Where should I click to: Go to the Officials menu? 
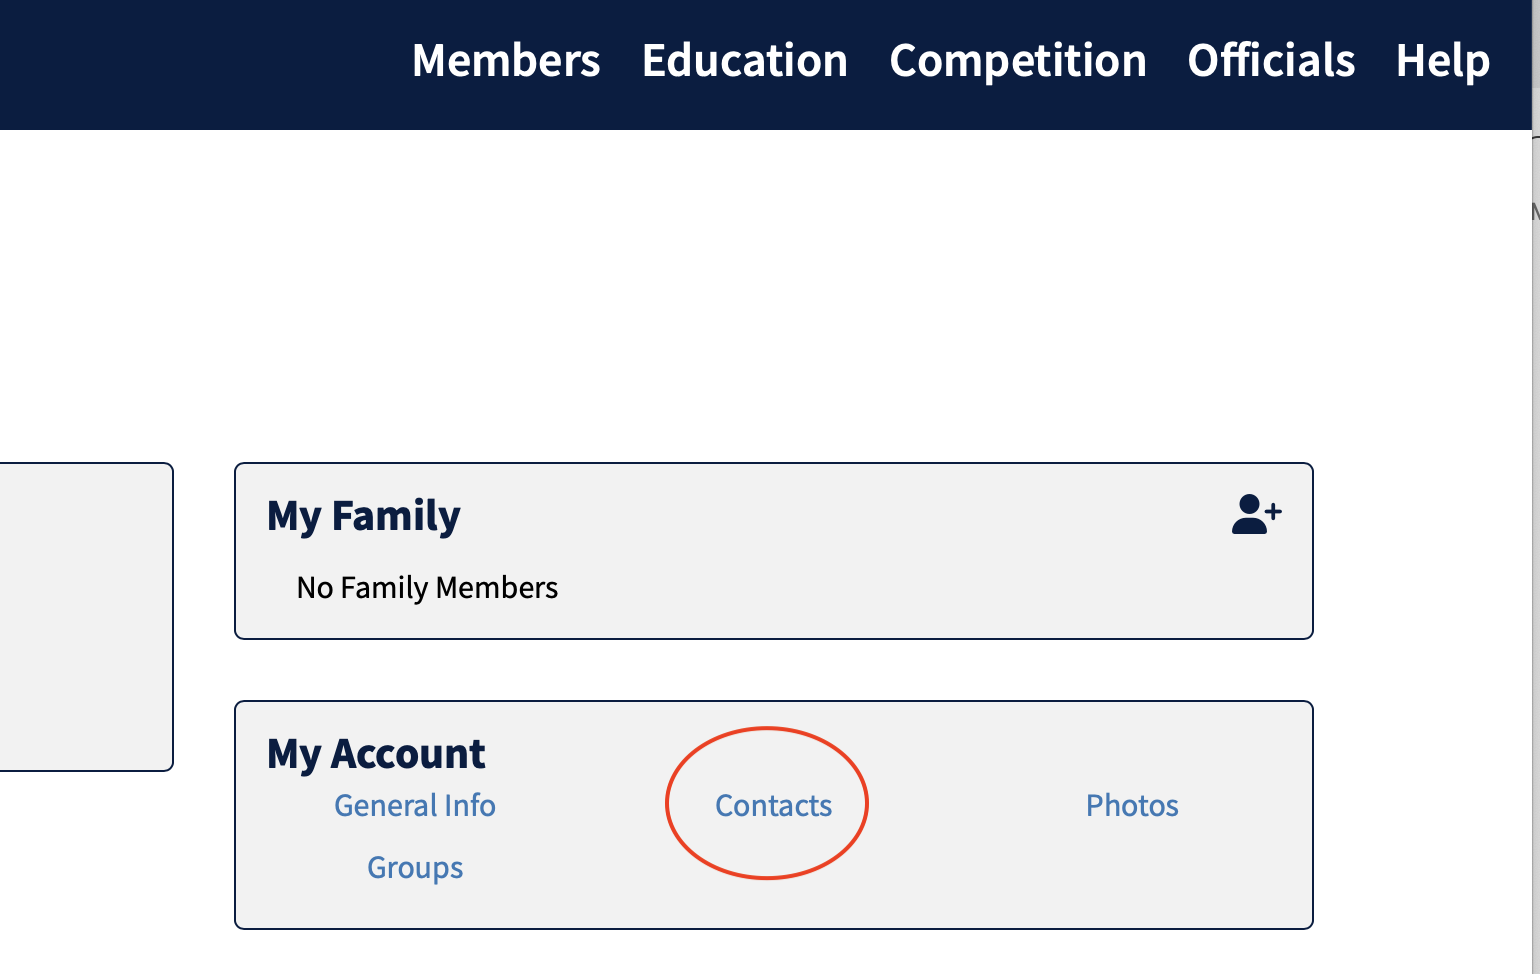(1271, 61)
